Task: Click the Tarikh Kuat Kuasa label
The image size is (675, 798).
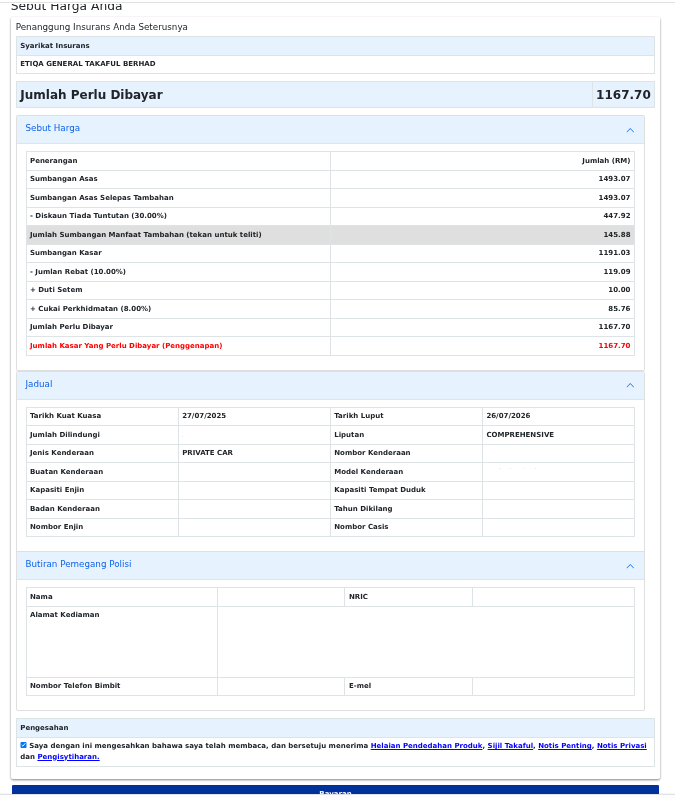Action: click(x=66, y=416)
